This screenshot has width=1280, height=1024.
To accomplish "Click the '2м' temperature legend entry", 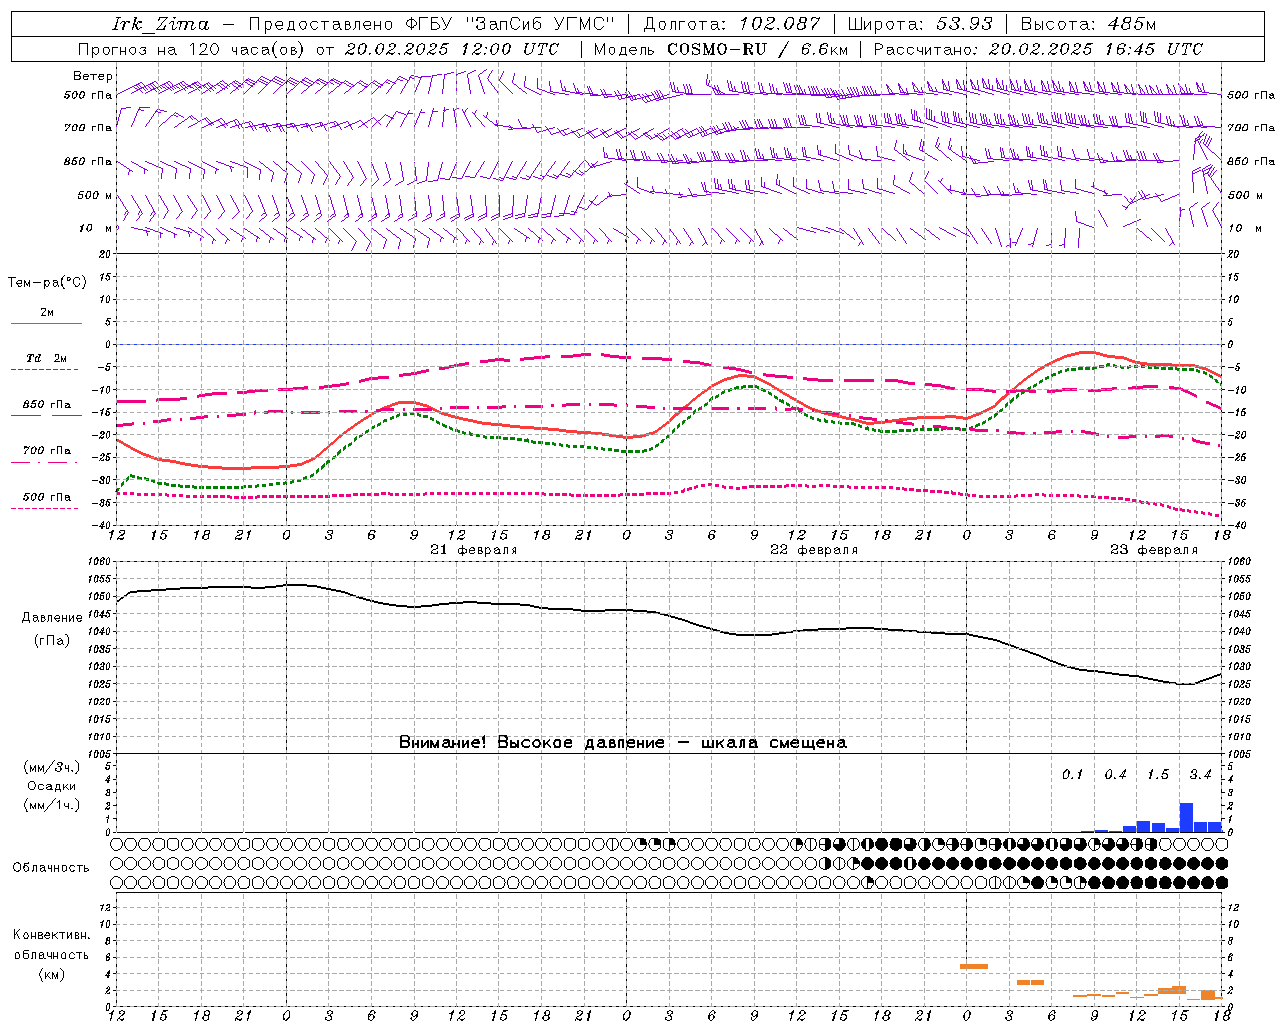I will (47, 312).
